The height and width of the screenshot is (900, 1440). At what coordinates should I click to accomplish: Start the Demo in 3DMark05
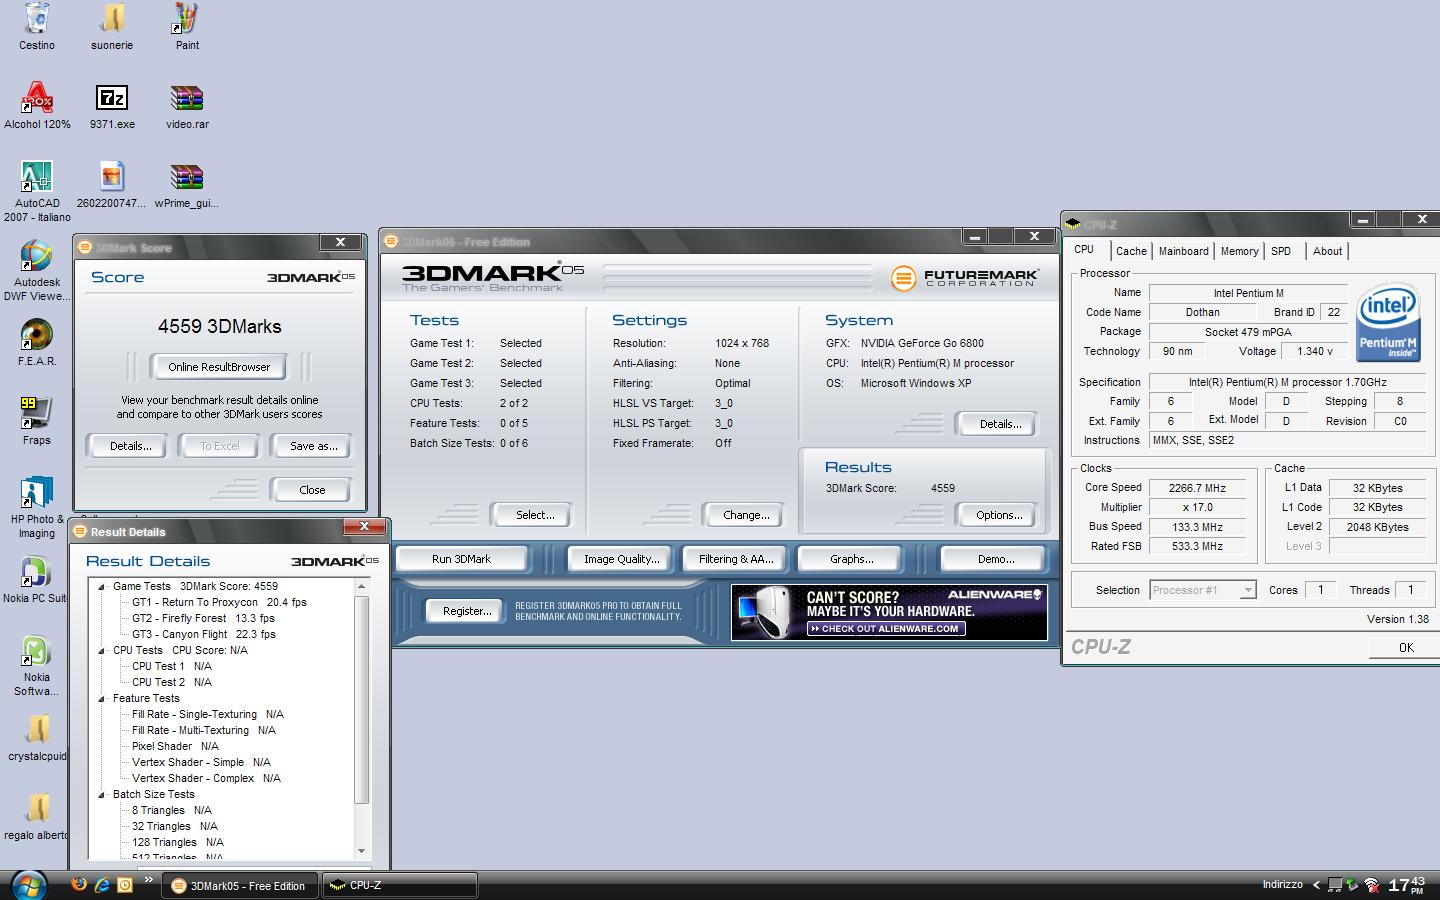tap(995, 559)
